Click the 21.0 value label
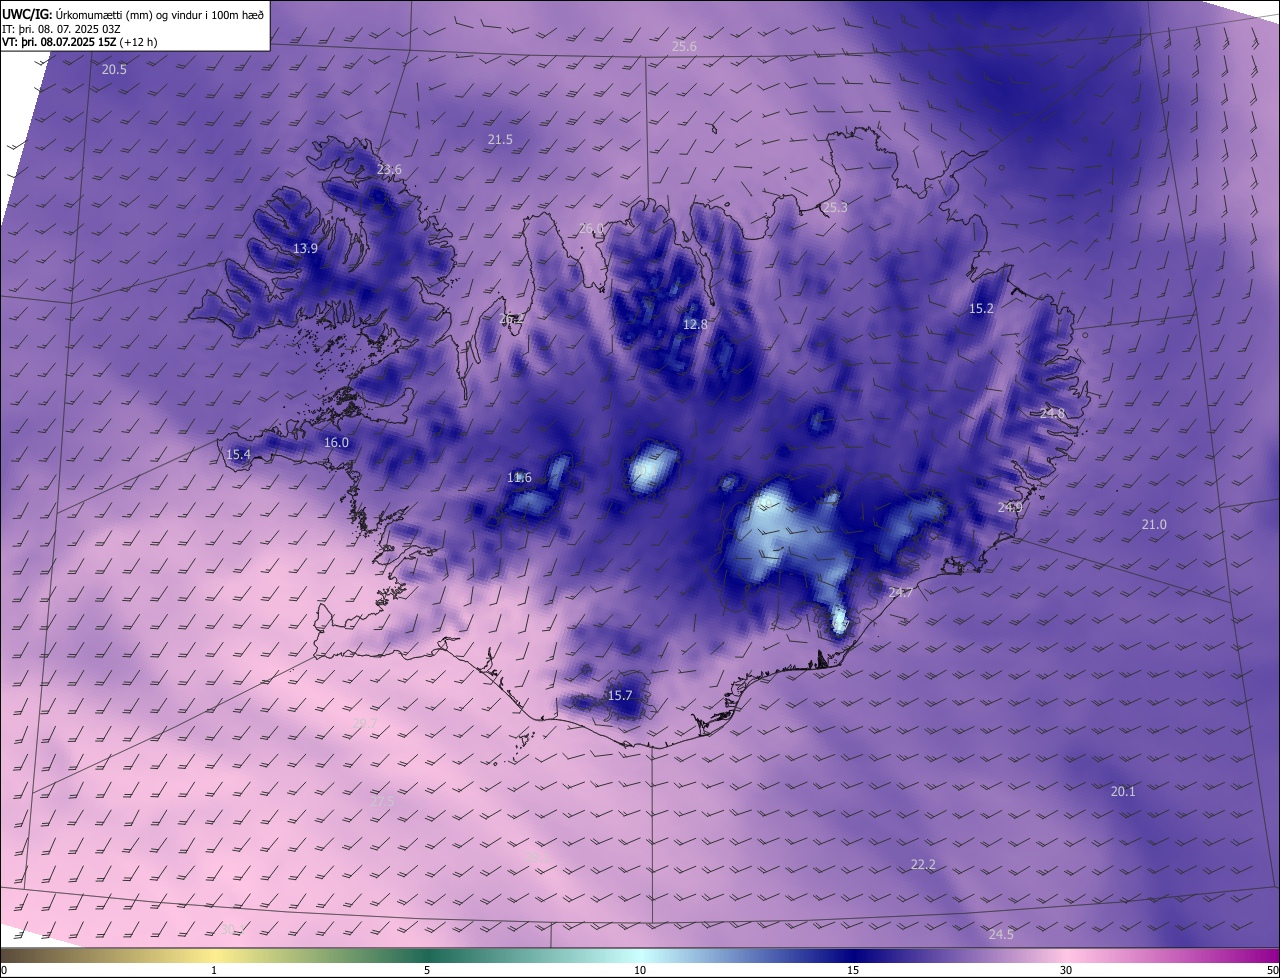Screen dimensions: 1280x978 click(x=1154, y=525)
